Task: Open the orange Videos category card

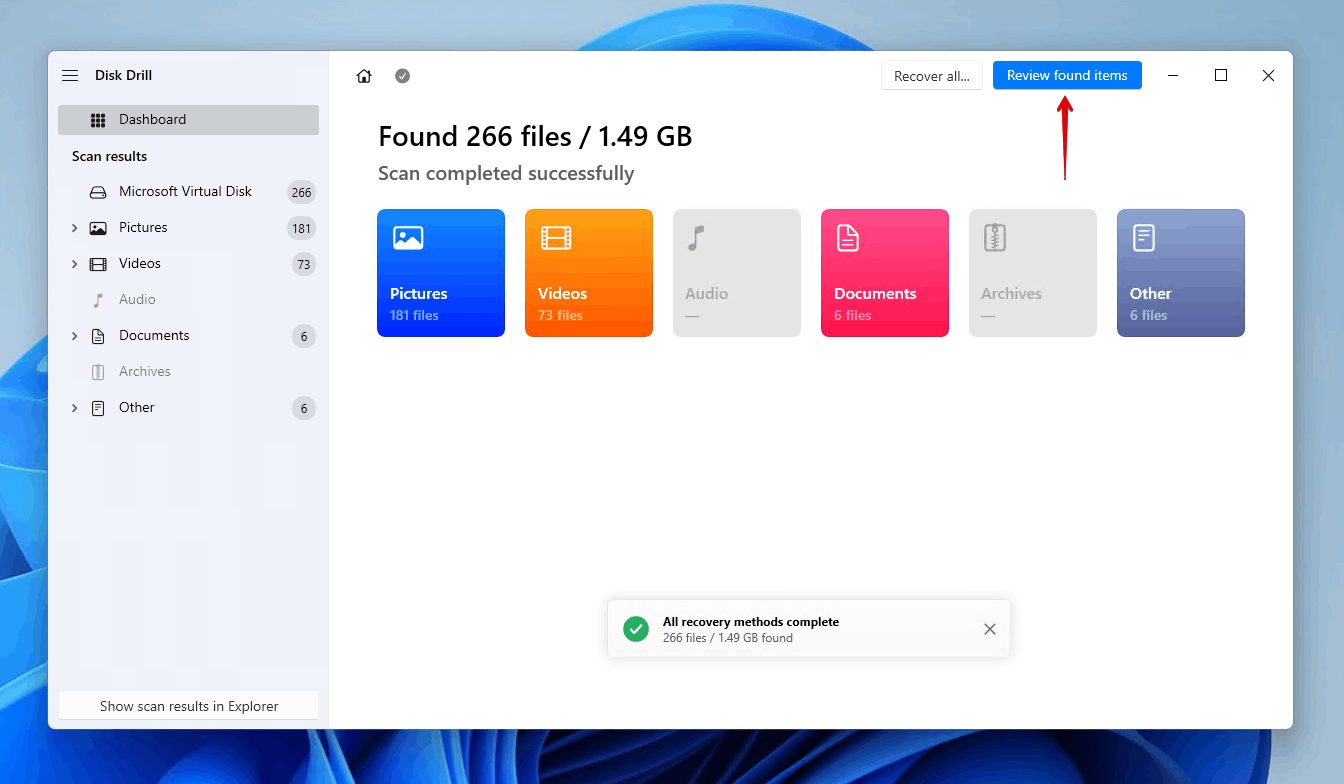Action: click(589, 273)
